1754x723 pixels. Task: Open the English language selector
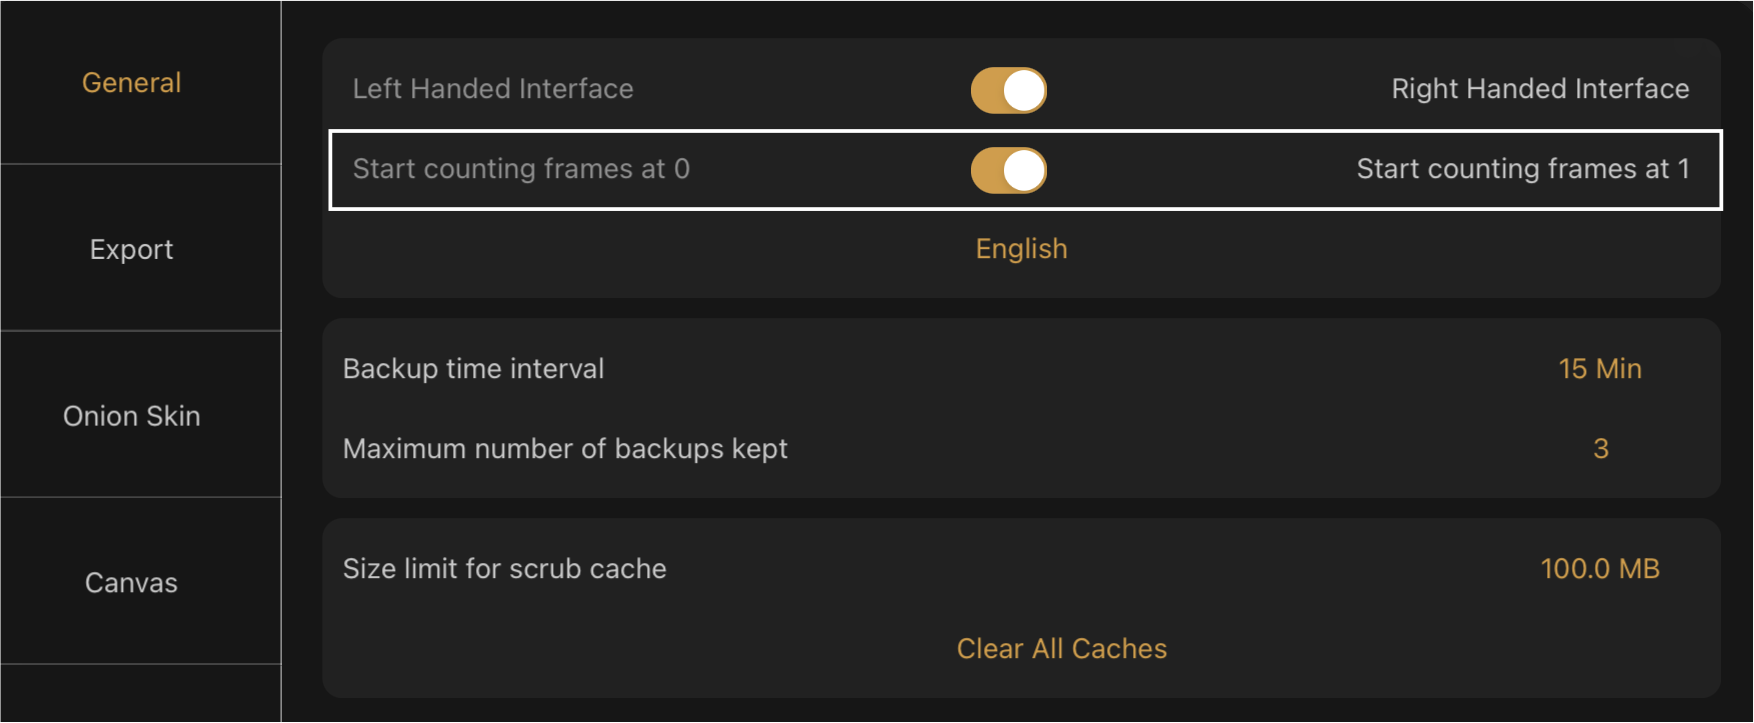[1020, 248]
